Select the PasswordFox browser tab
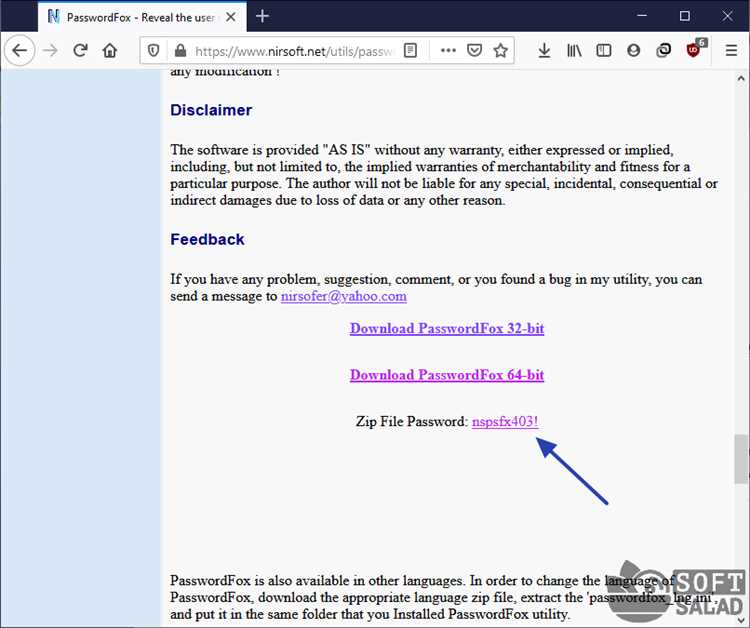The width and height of the screenshot is (750, 628). (x=142, y=17)
